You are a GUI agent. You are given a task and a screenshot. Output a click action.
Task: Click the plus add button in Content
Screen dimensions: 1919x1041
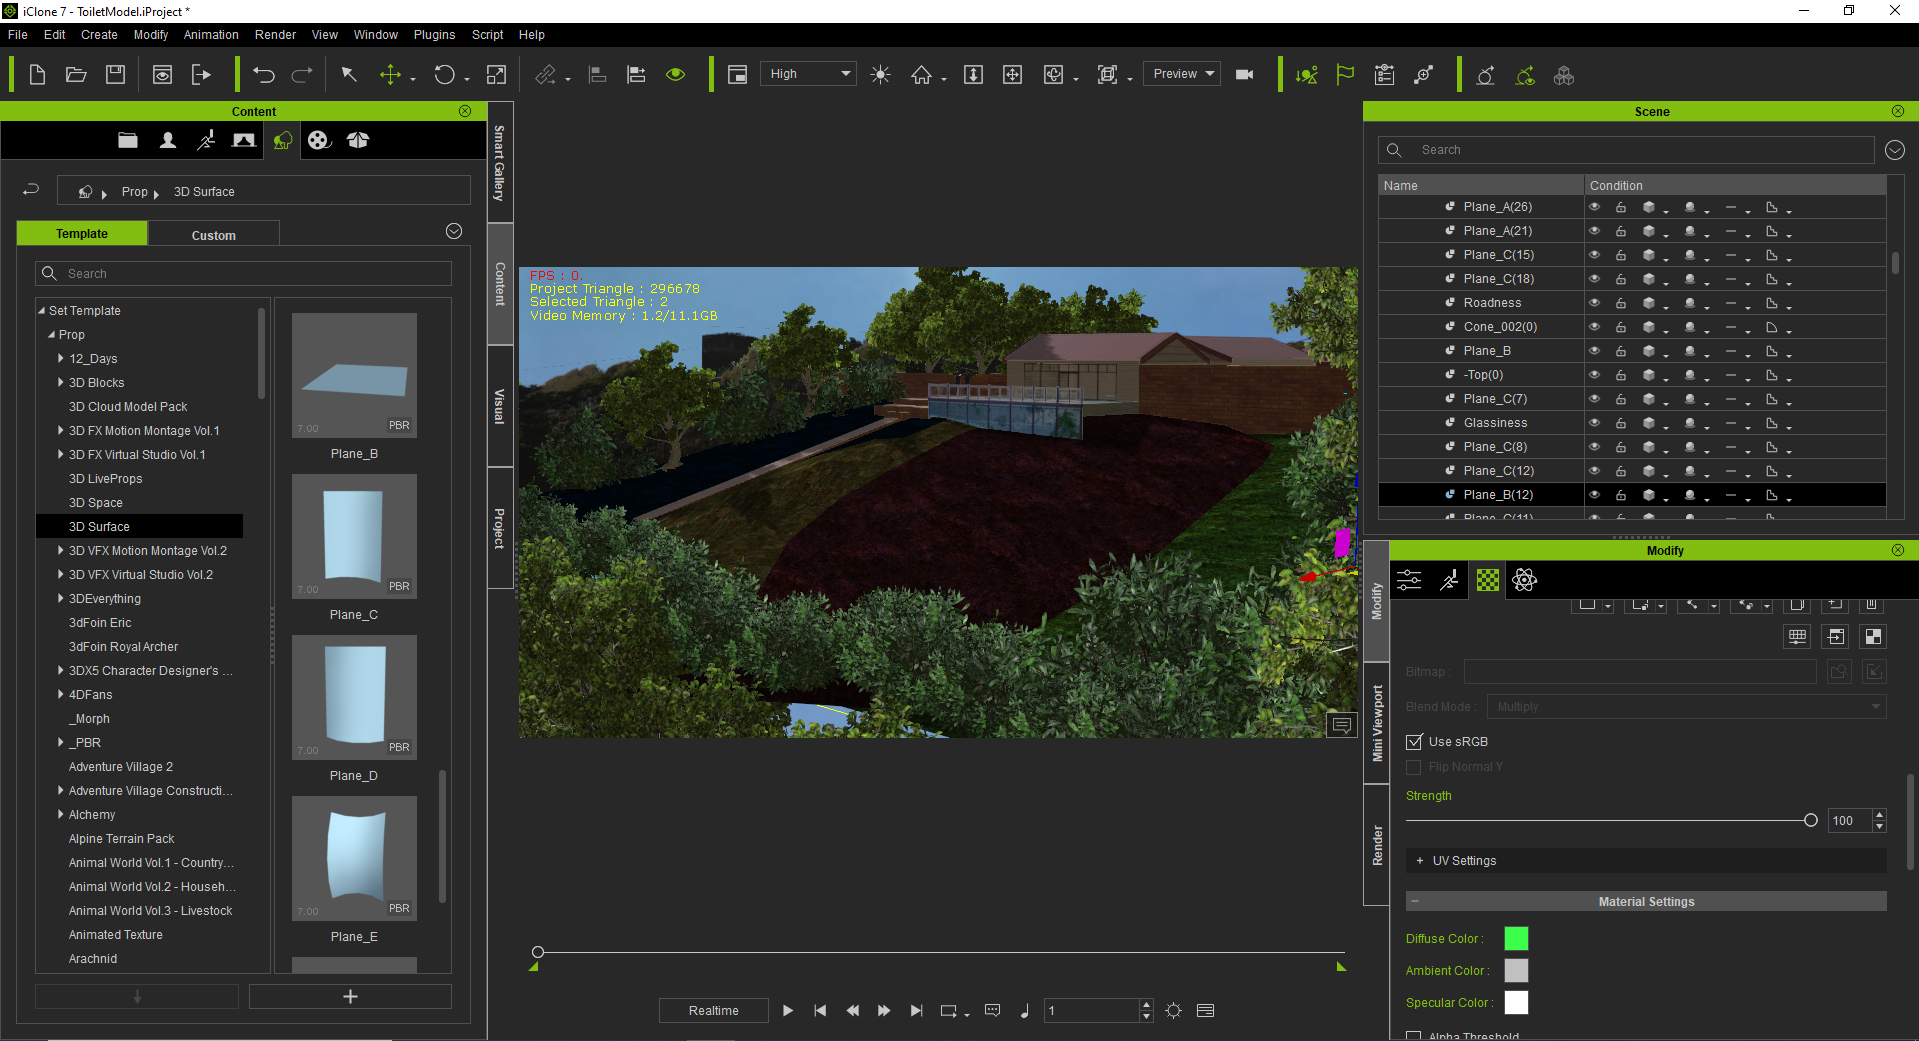(350, 997)
